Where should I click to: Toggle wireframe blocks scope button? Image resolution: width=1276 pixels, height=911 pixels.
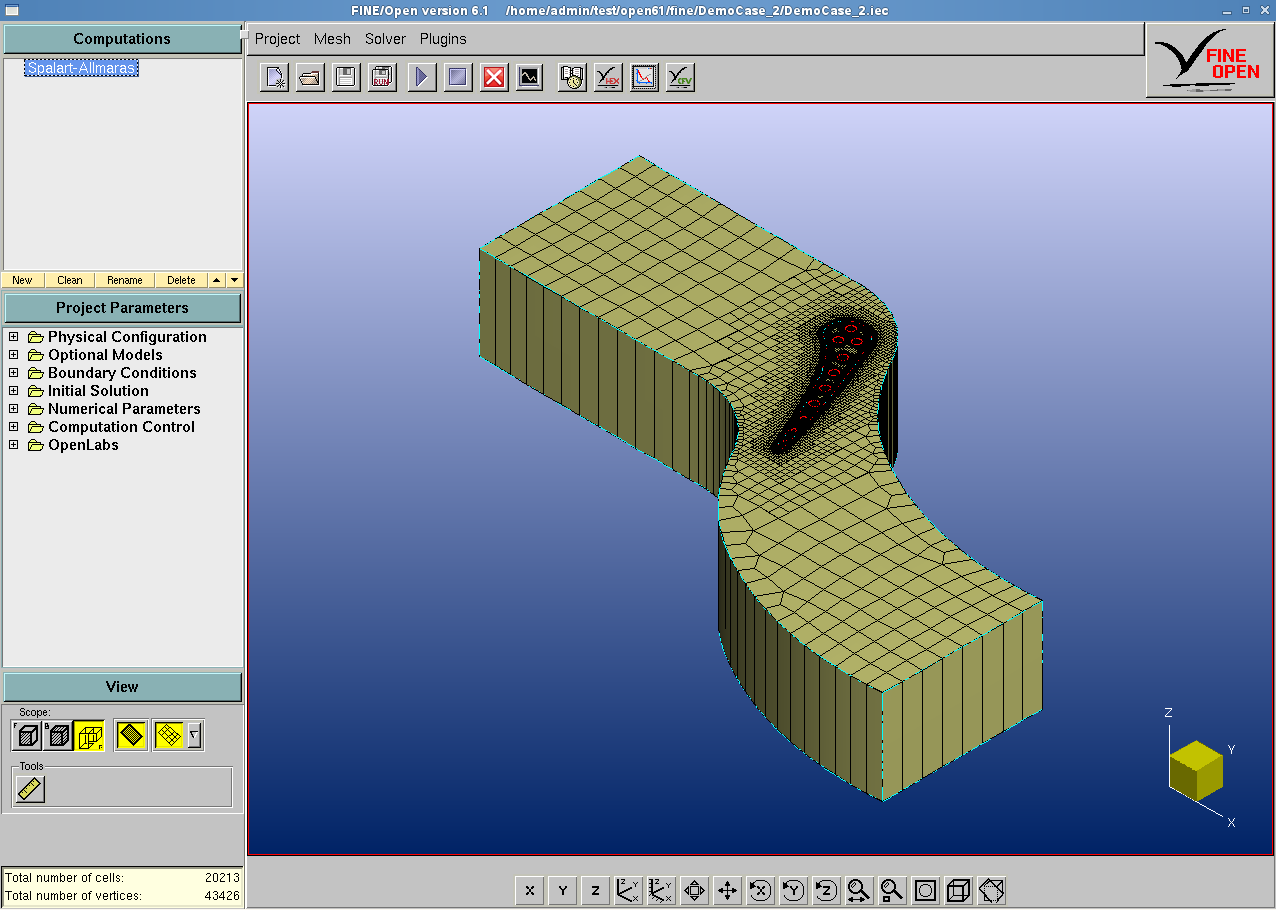point(89,735)
